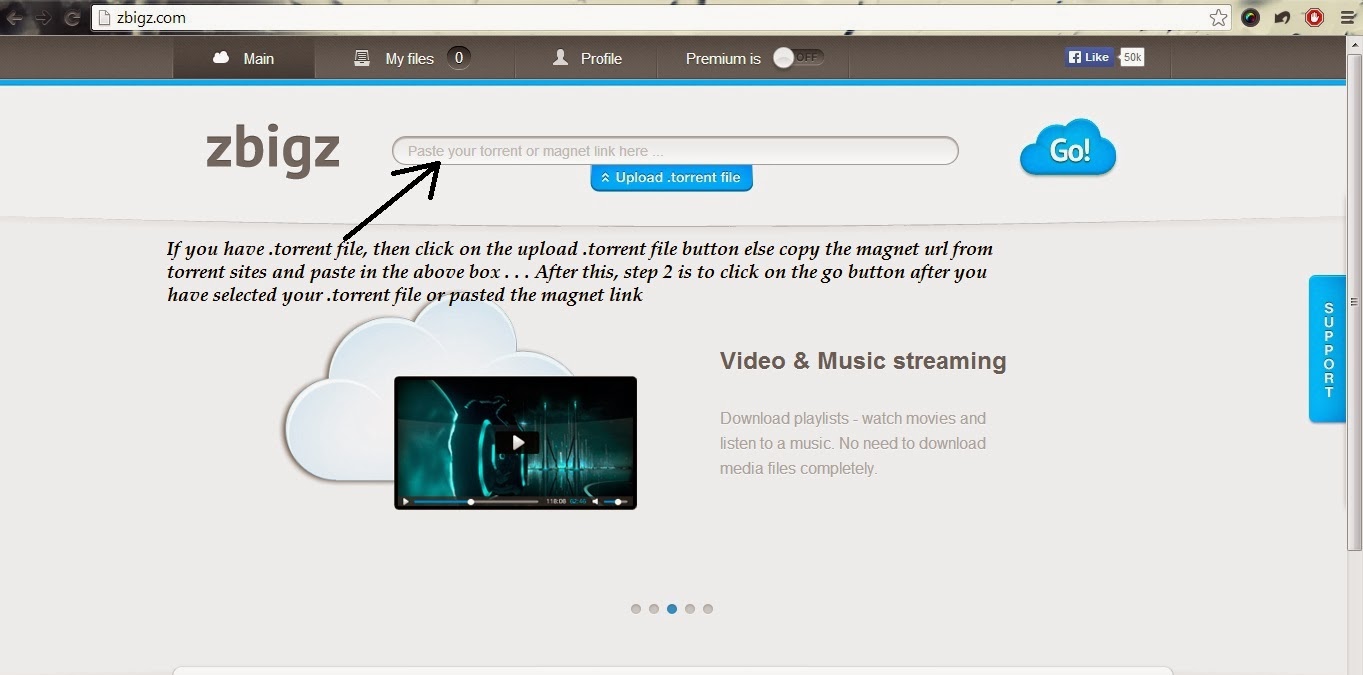1363x675 pixels.
Task: Click the red Adblock extension icon
Action: (1315, 18)
